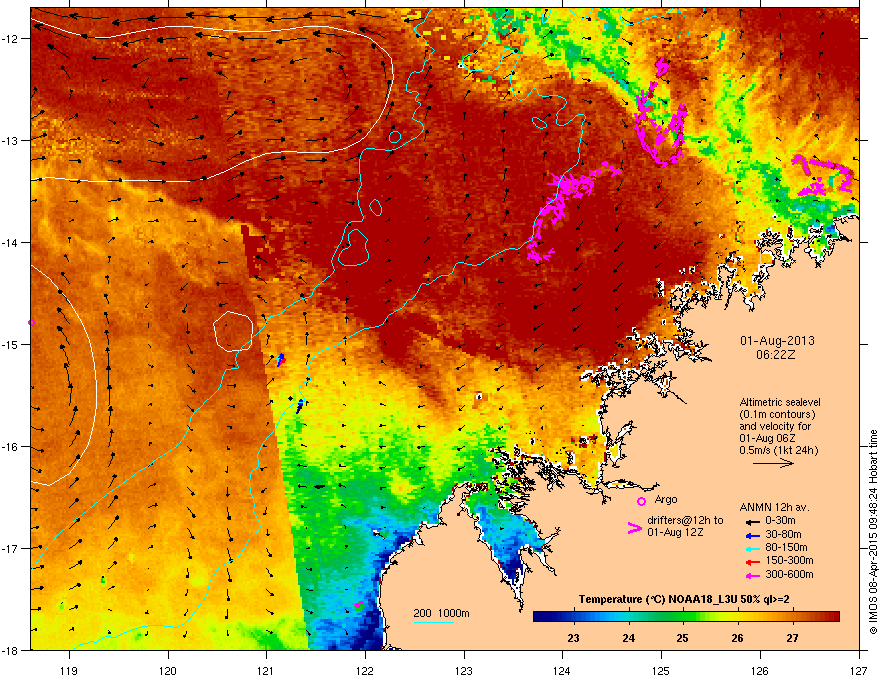Click the longitude axis label "119"

pos(69,670)
